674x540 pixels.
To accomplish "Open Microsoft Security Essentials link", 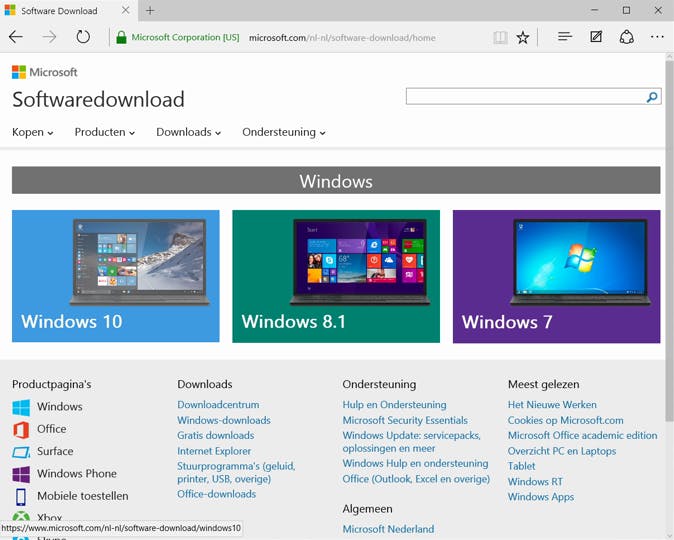I will pos(405,420).
